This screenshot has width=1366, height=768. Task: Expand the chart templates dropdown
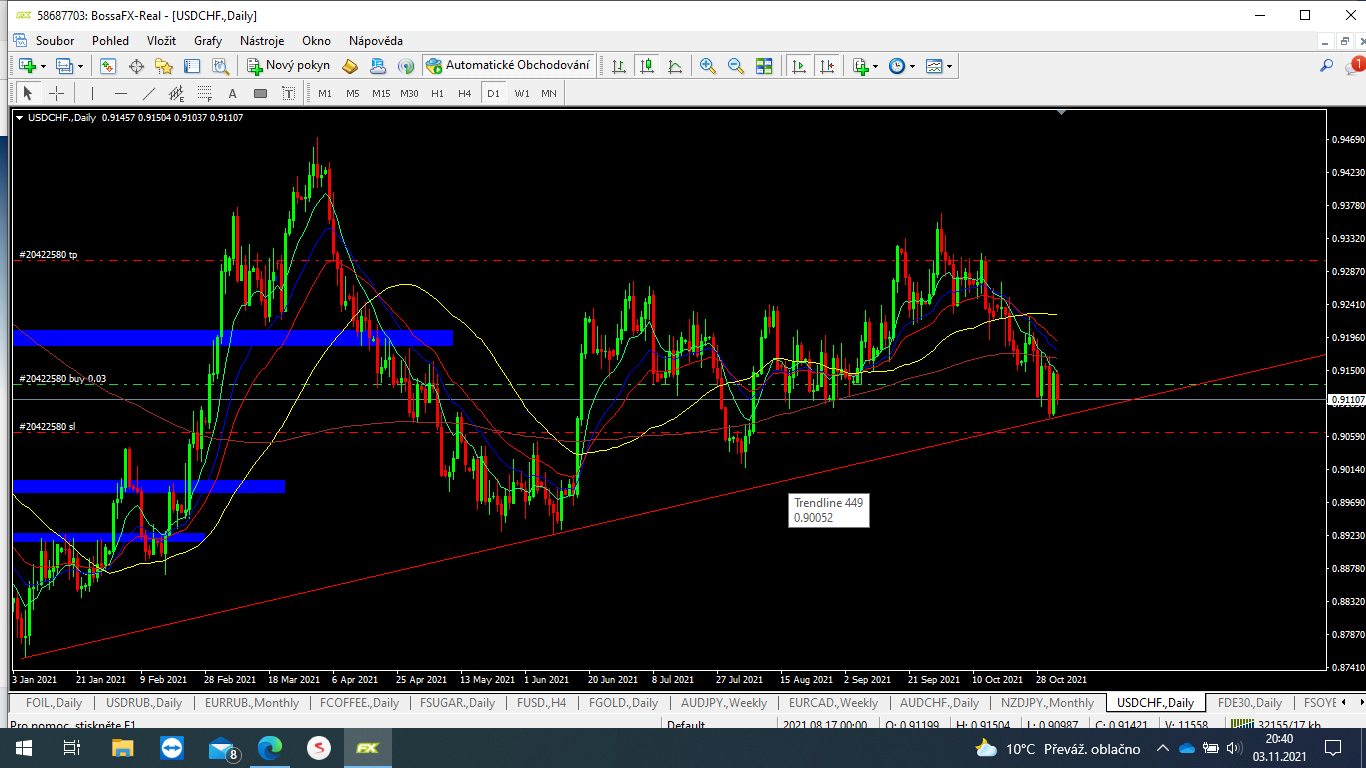pyautogui.click(x=949, y=66)
